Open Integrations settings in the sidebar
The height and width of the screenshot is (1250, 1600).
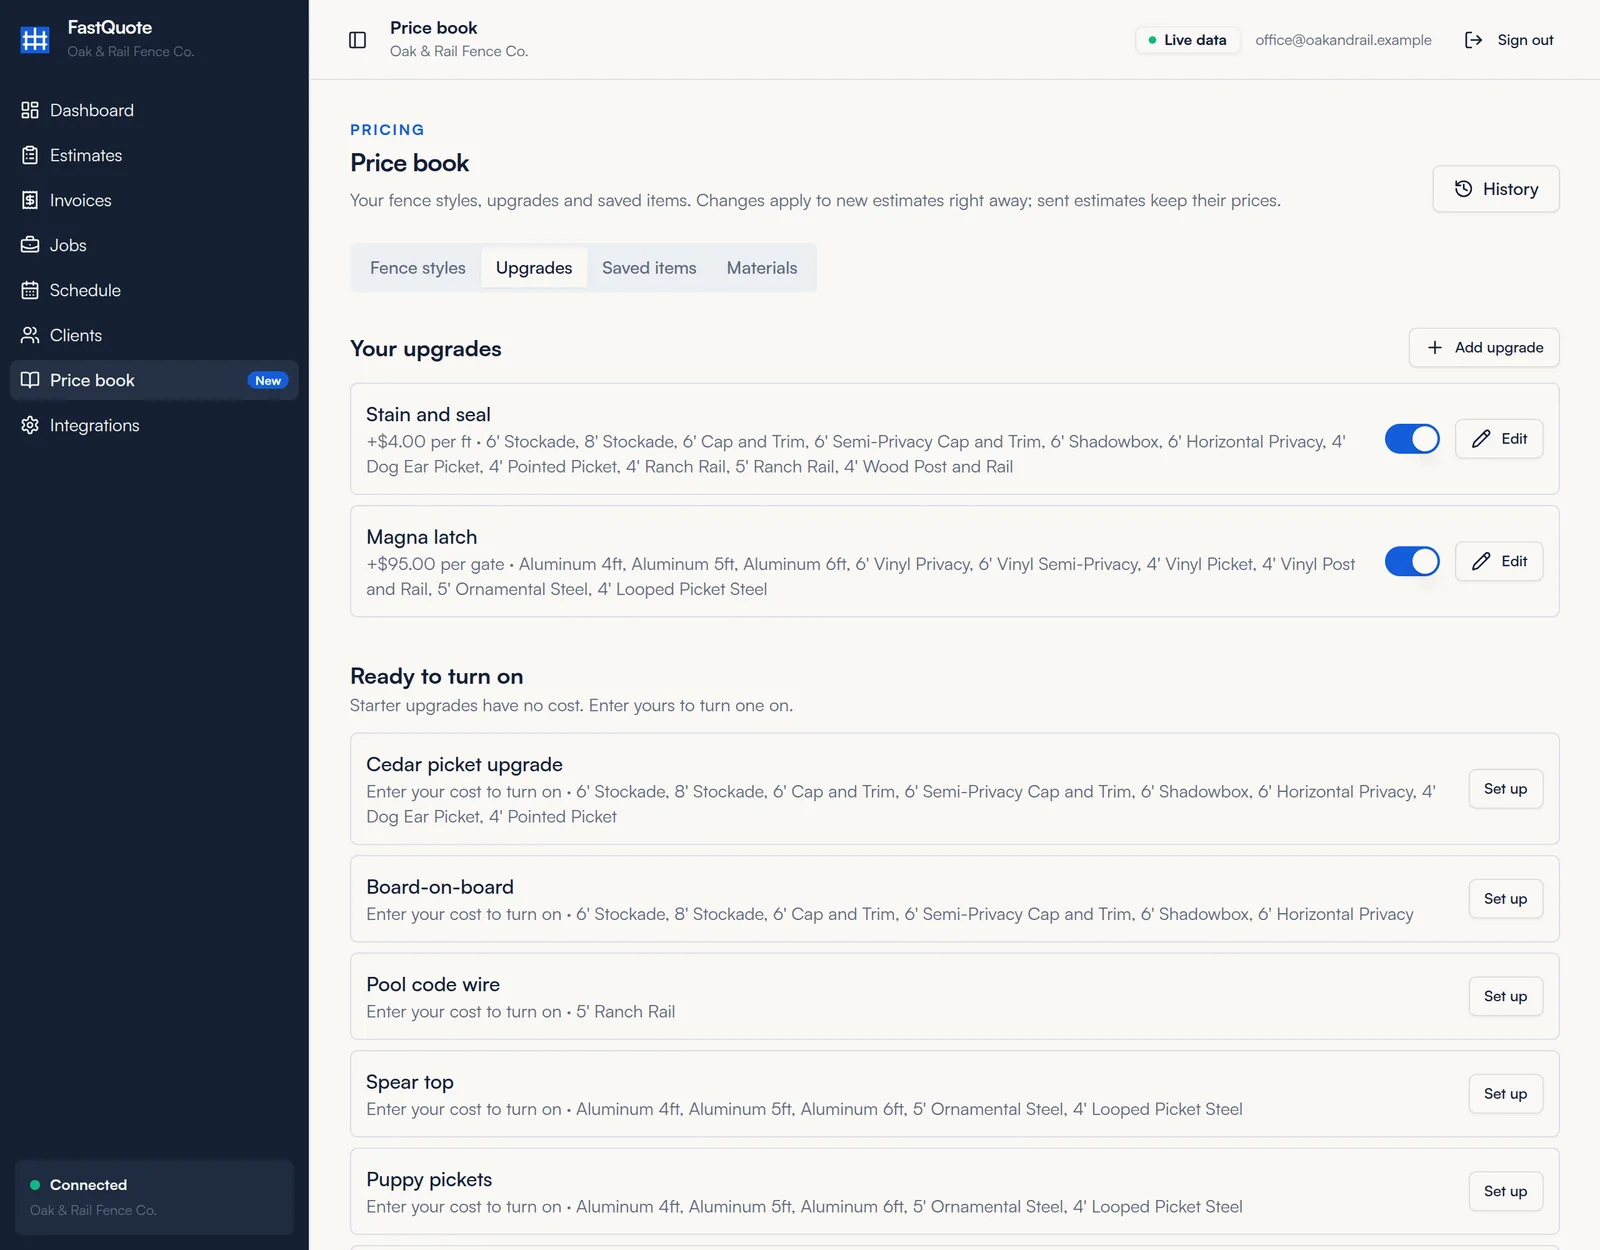point(154,425)
